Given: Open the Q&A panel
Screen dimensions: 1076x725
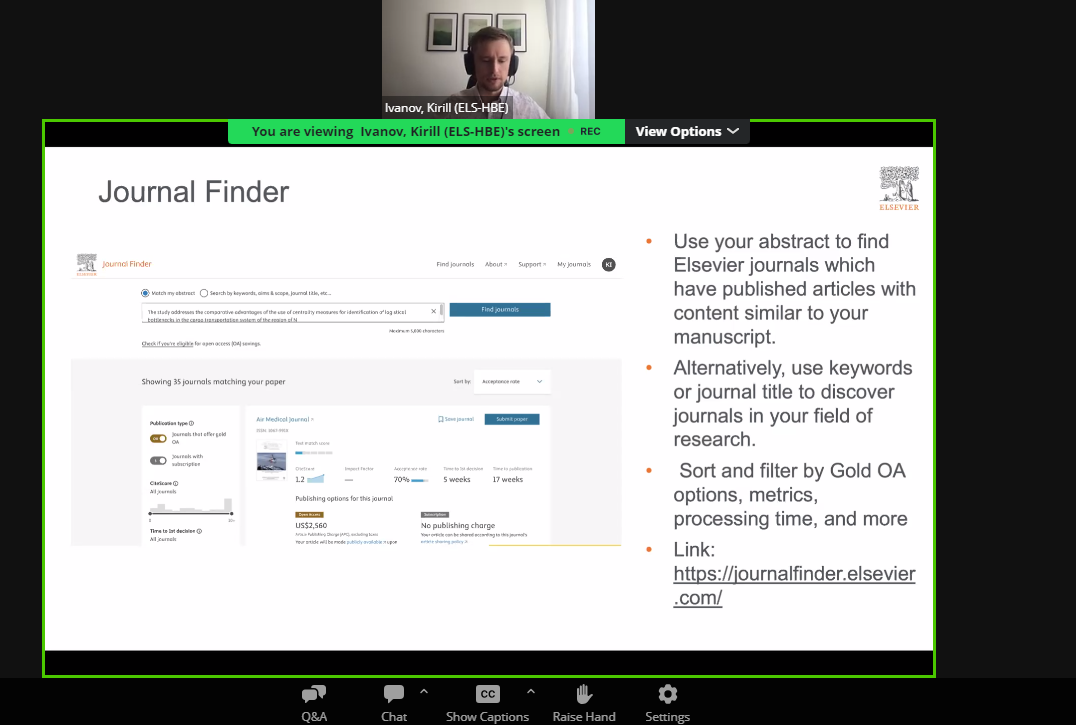Looking at the screenshot, I should pyautogui.click(x=314, y=703).
